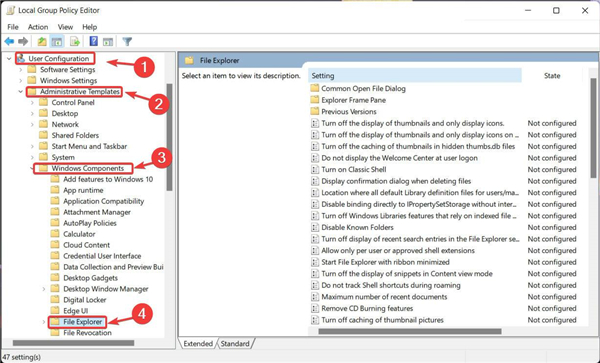
Task: Click the Setting column header
Action: pos(415,76)
